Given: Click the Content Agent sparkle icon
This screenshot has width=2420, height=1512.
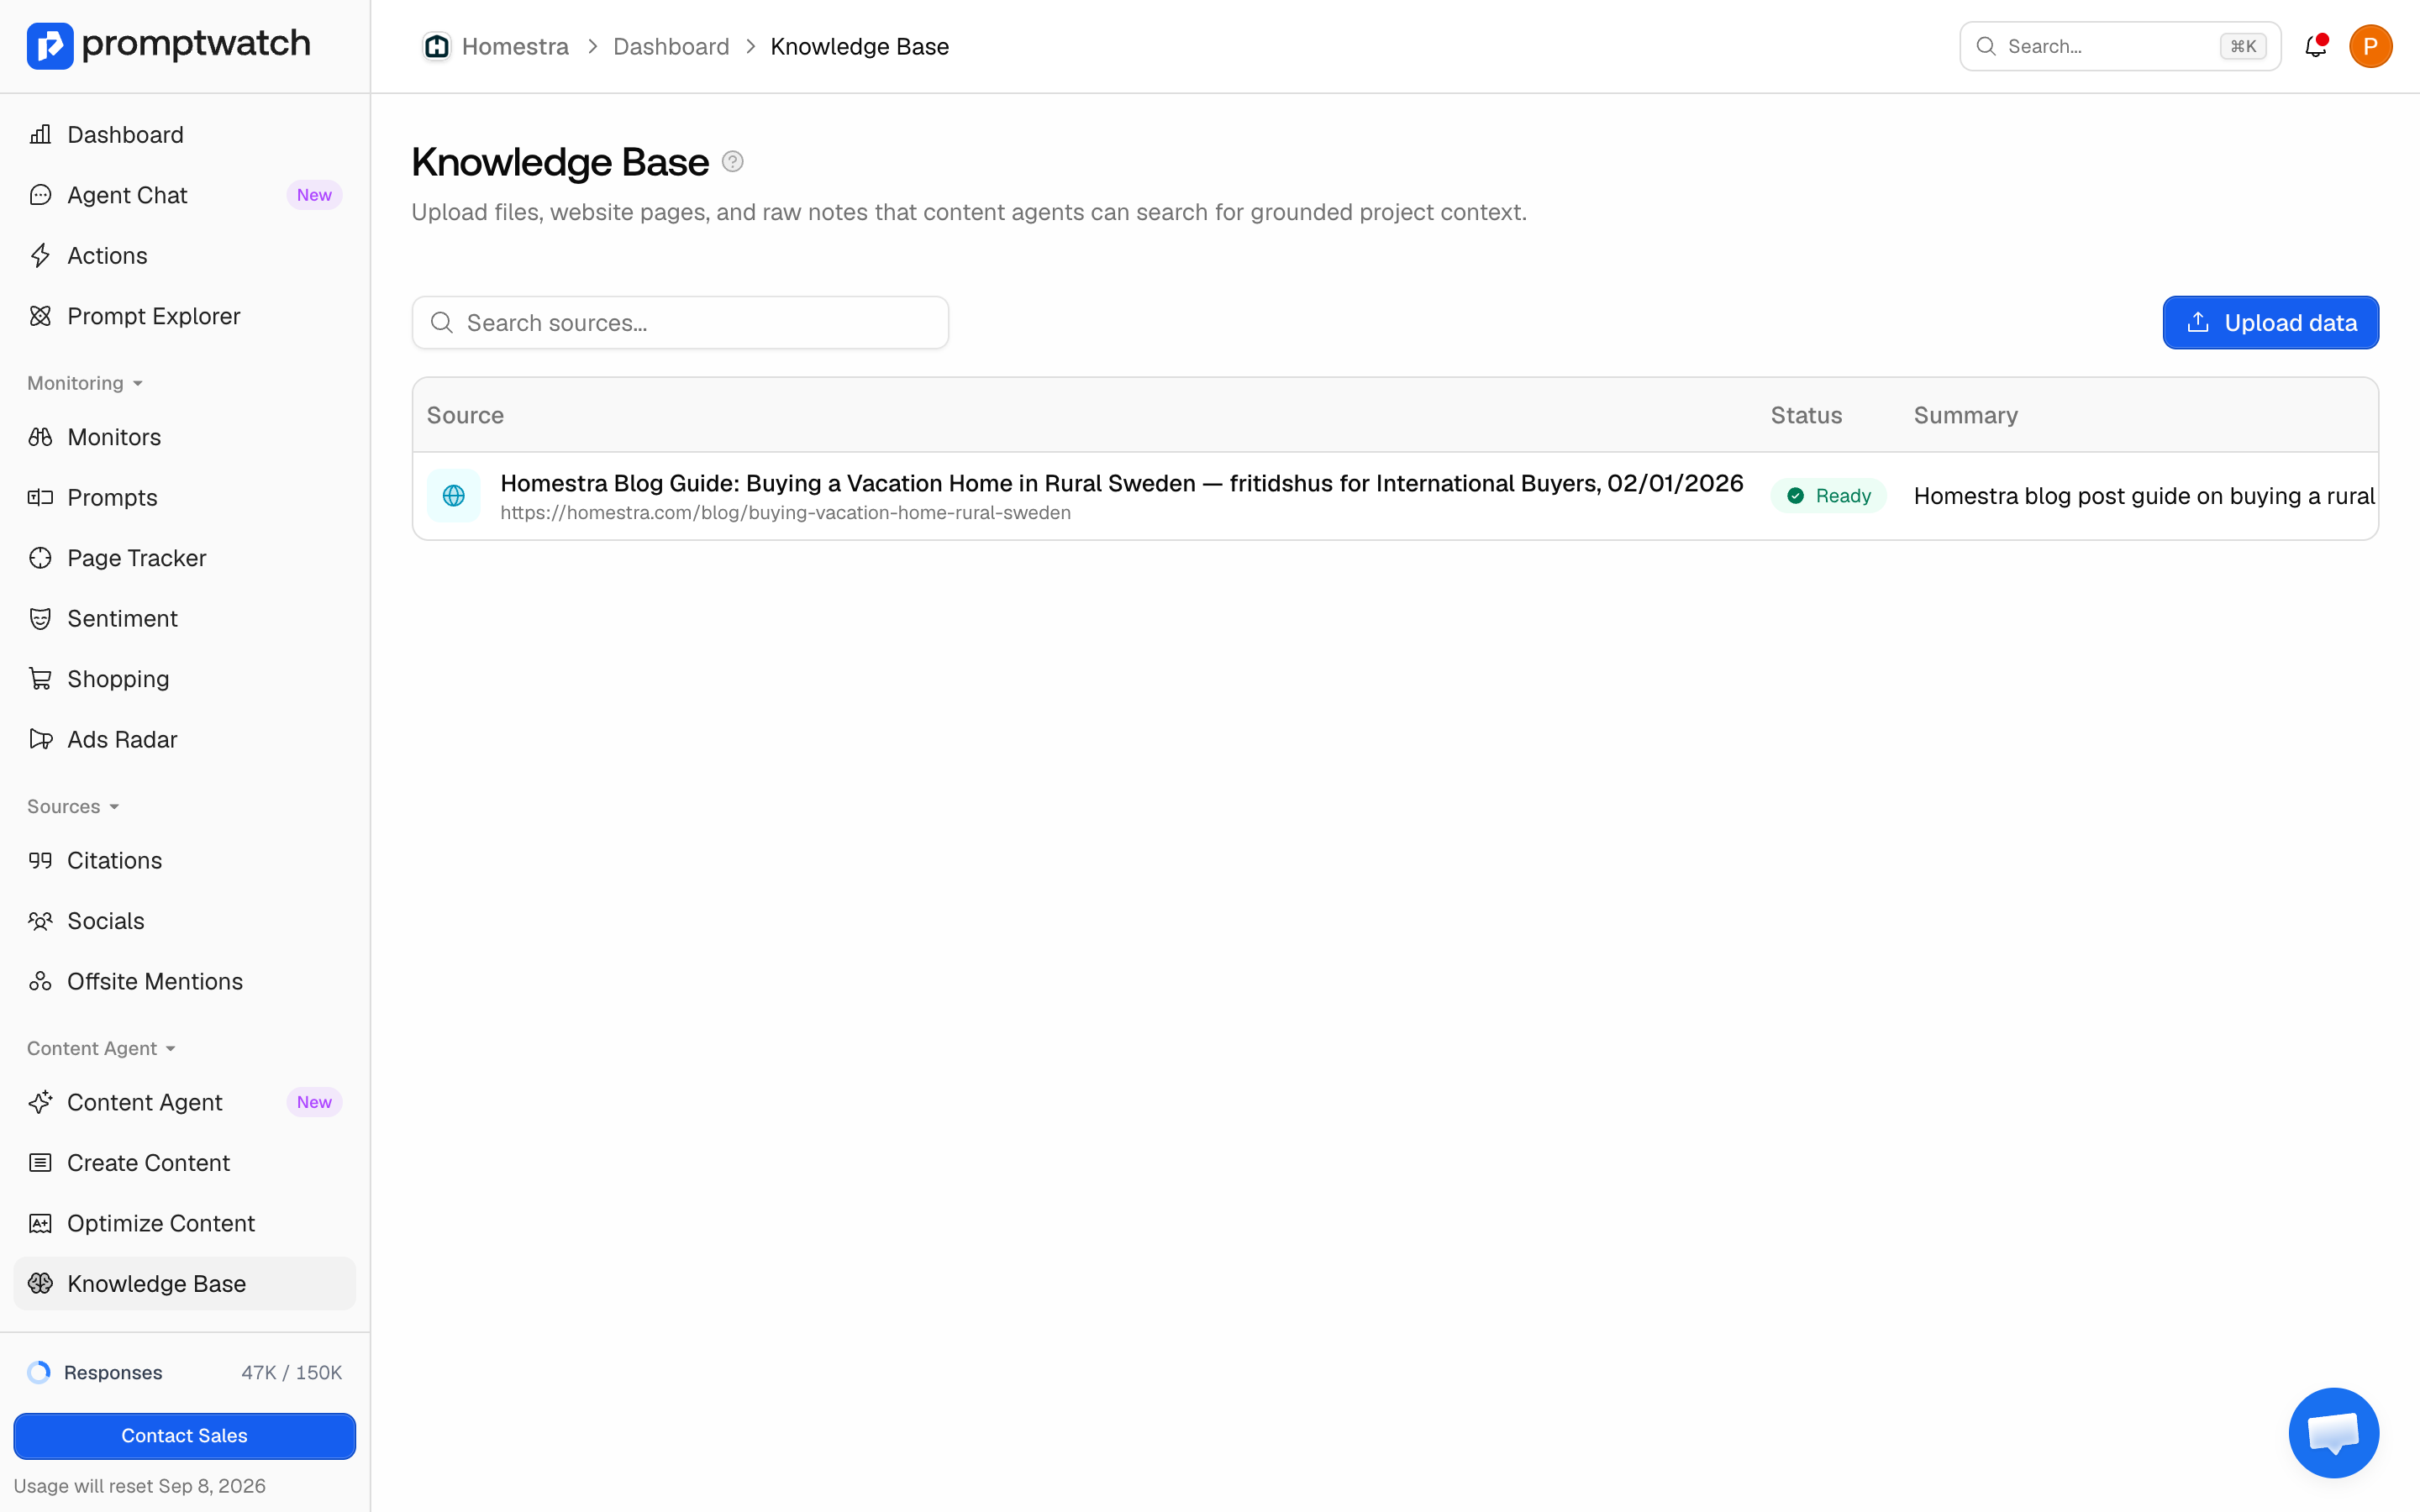Looking at the screenshot, I should [40, 1102].
